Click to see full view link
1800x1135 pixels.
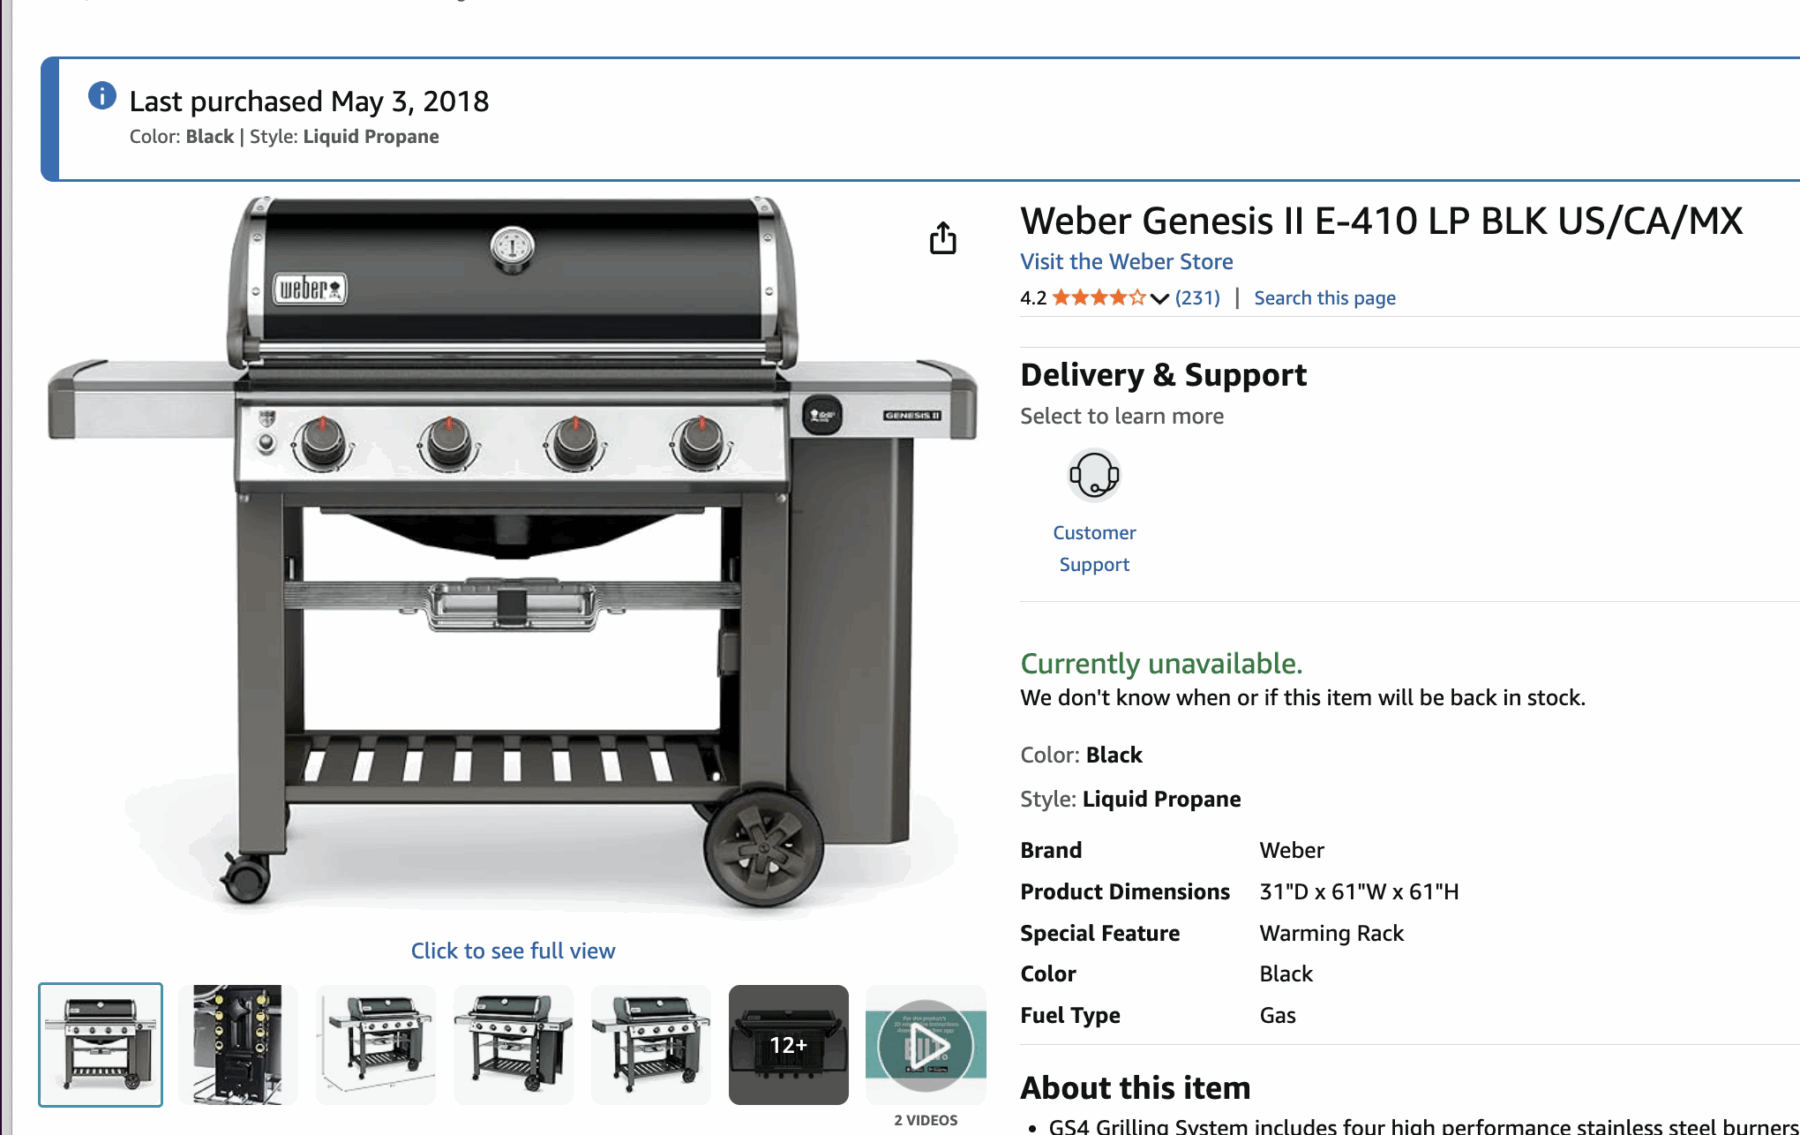(x=513, y=951)
